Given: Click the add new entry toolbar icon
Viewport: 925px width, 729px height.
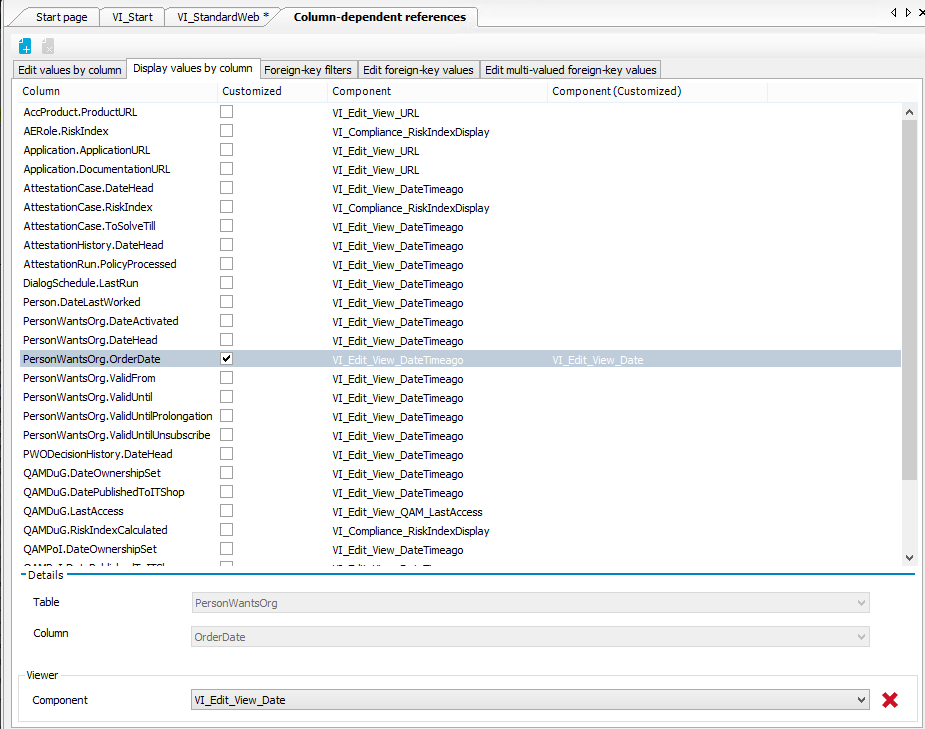Looking at the screenshot, I should coord(25,46).
